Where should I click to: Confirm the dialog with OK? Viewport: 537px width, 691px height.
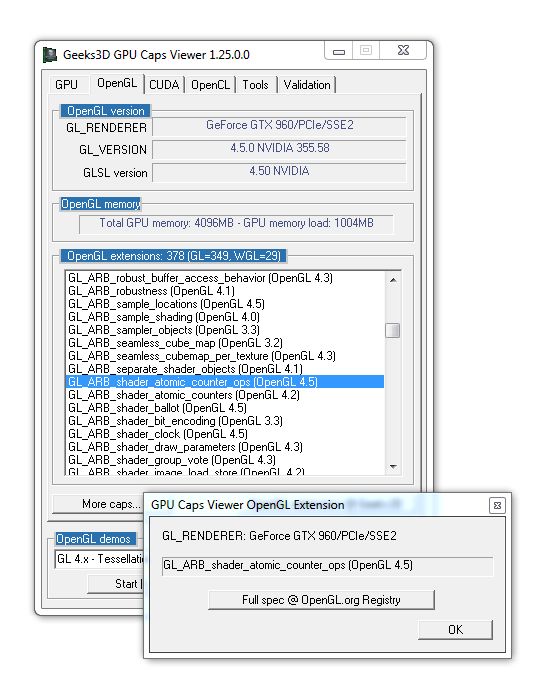[x=455, y=629]
